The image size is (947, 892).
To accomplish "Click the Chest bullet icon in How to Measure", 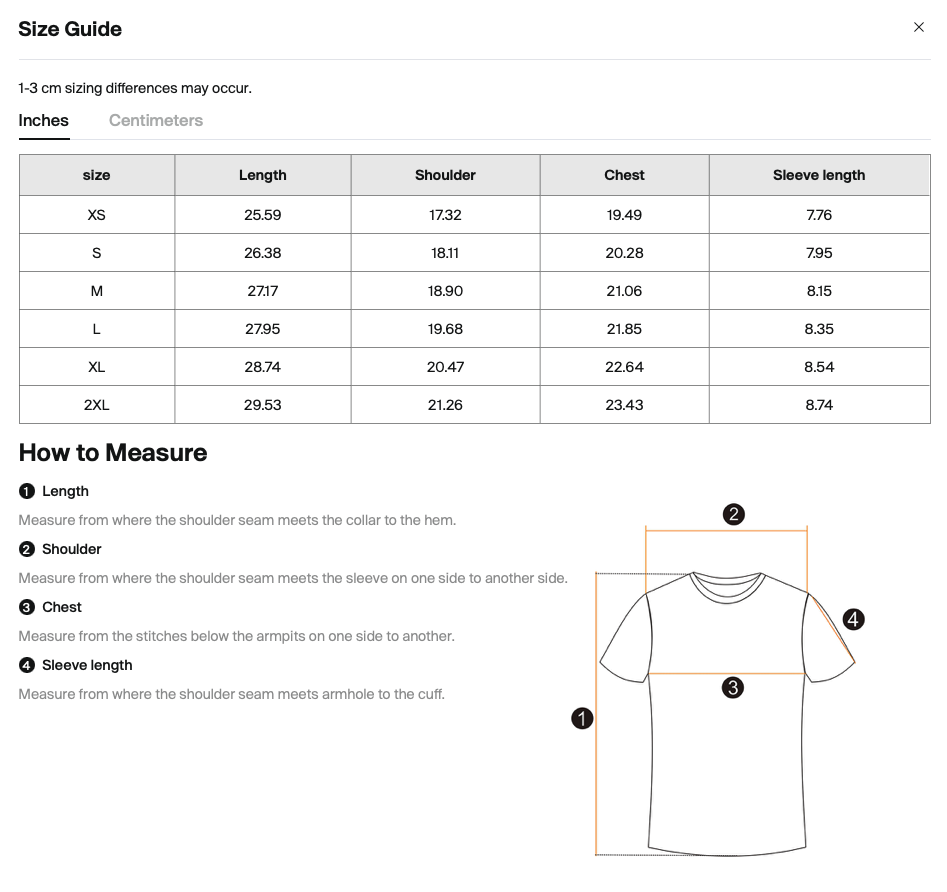I will coord(27,608).
